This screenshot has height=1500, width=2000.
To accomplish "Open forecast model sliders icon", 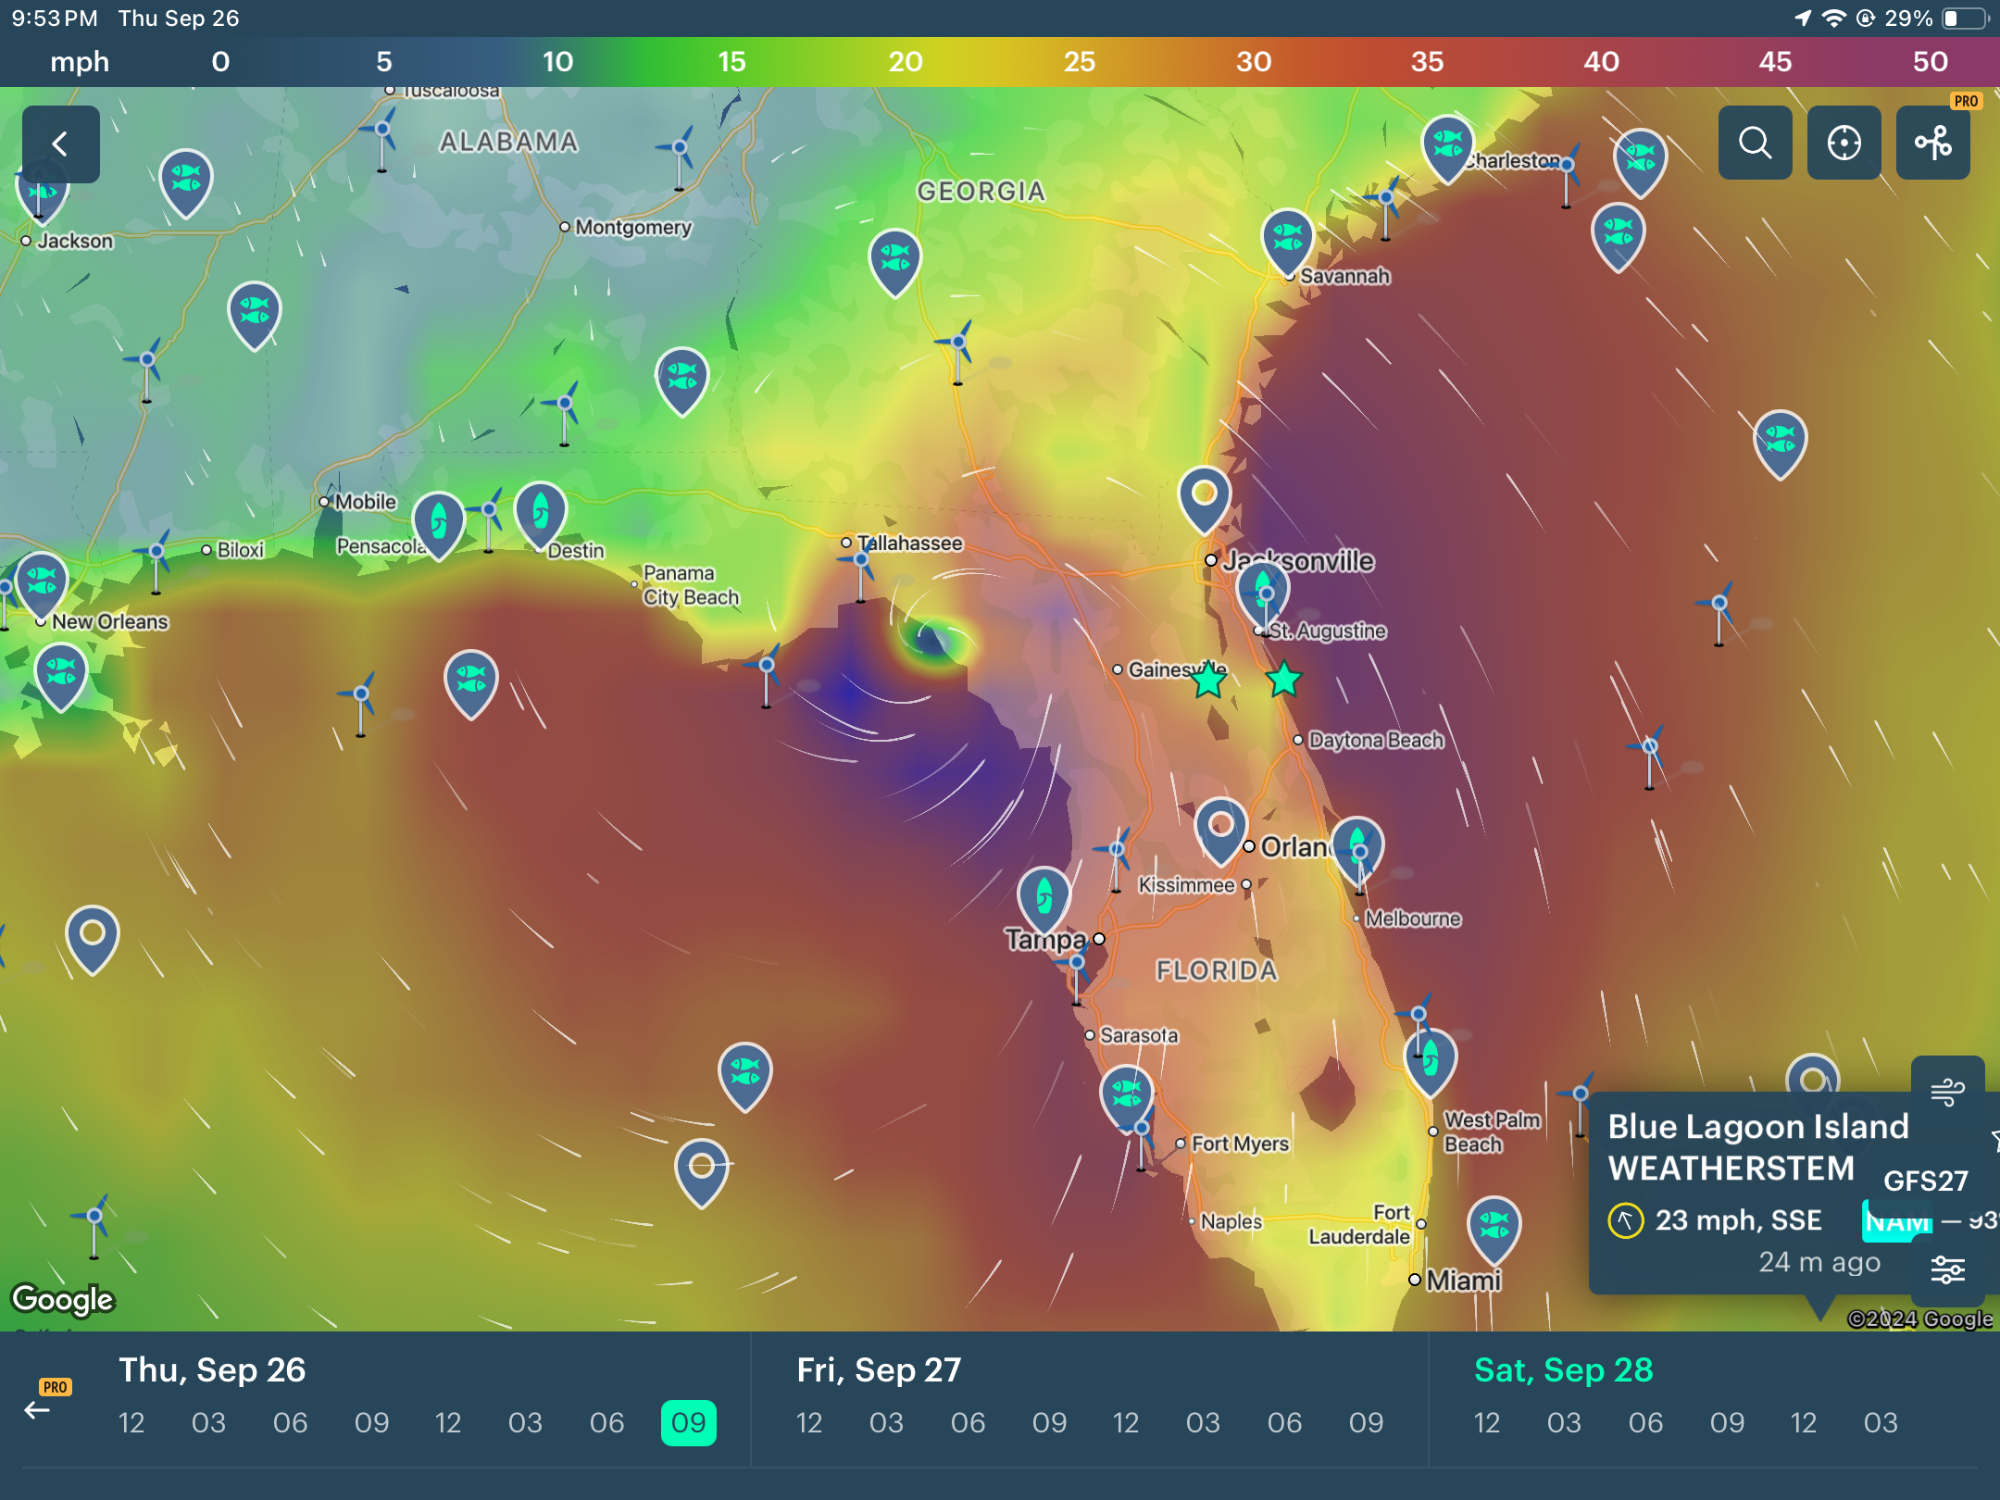I will coord(1947,1270).
